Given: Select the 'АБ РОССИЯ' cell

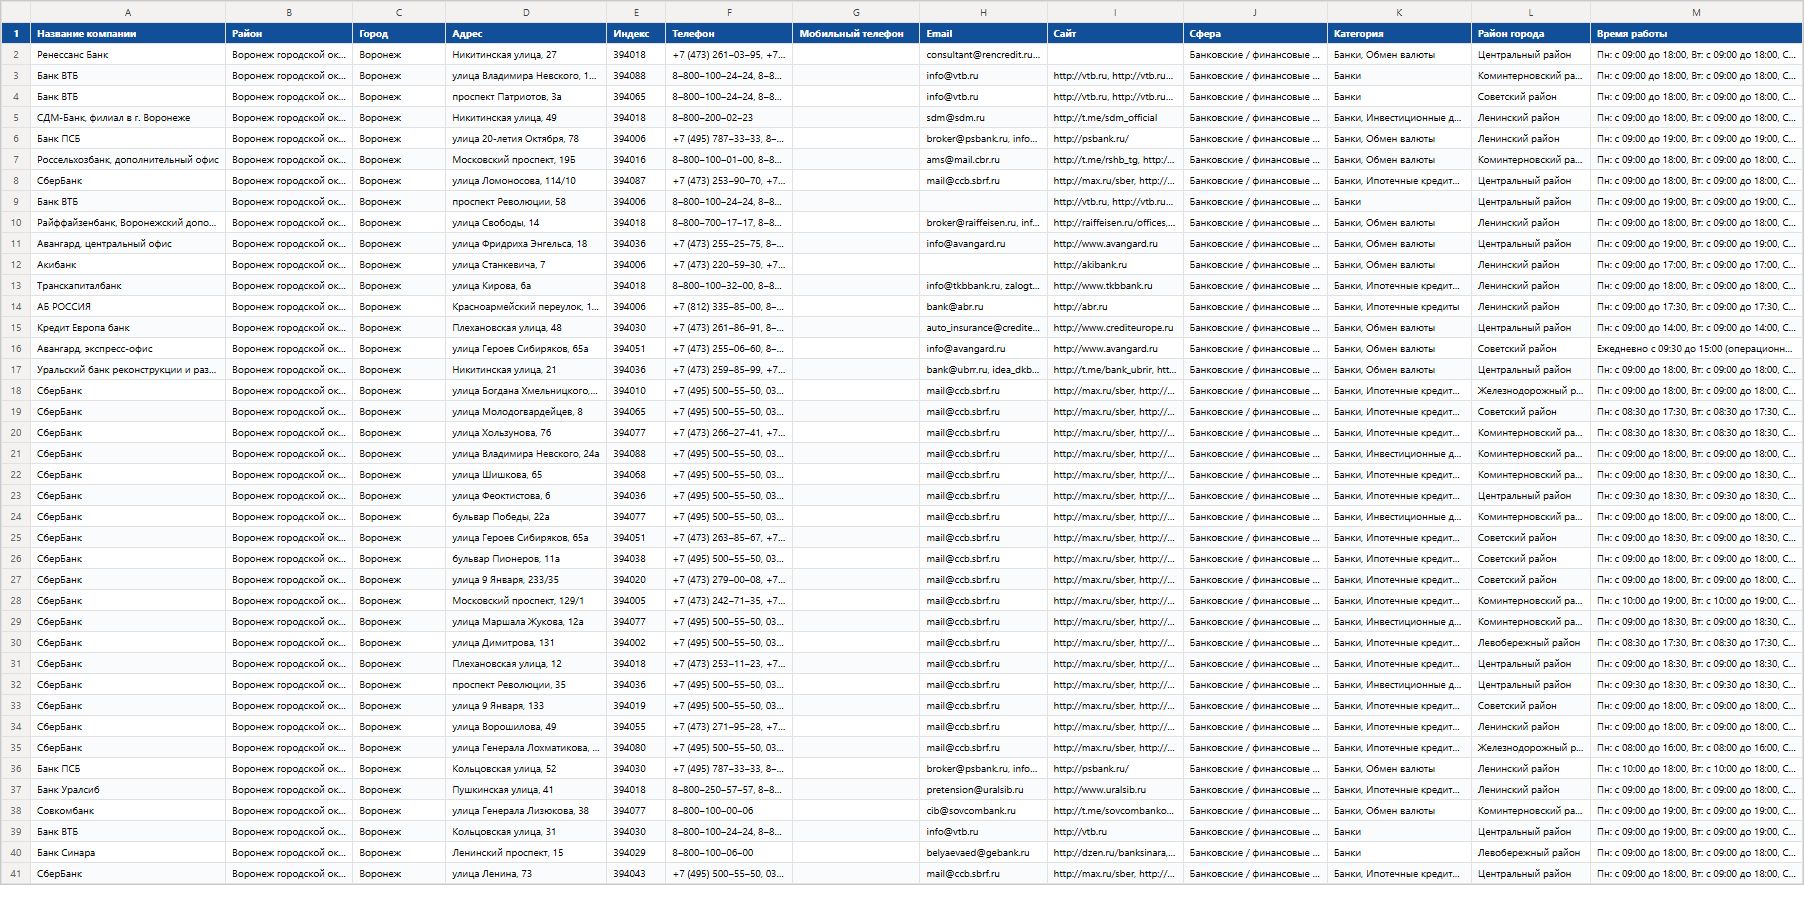Looking at the screenshot, I should point(128,307).
